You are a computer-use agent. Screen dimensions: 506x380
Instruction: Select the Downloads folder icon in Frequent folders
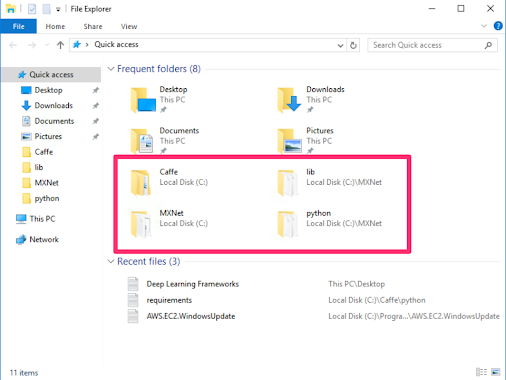tap(289, 100)
